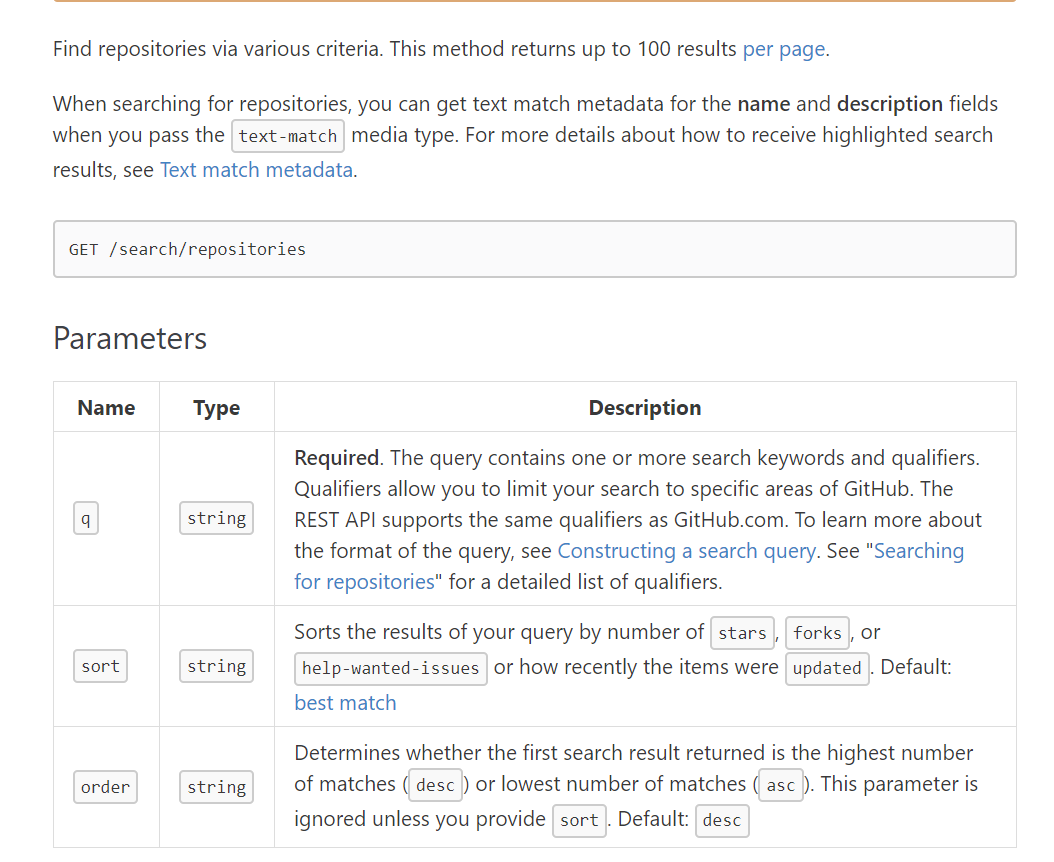The image size is (1054, 862).
Task: Click the Parameters section heading
Action: pyautogui.click(x=129, y=339)
